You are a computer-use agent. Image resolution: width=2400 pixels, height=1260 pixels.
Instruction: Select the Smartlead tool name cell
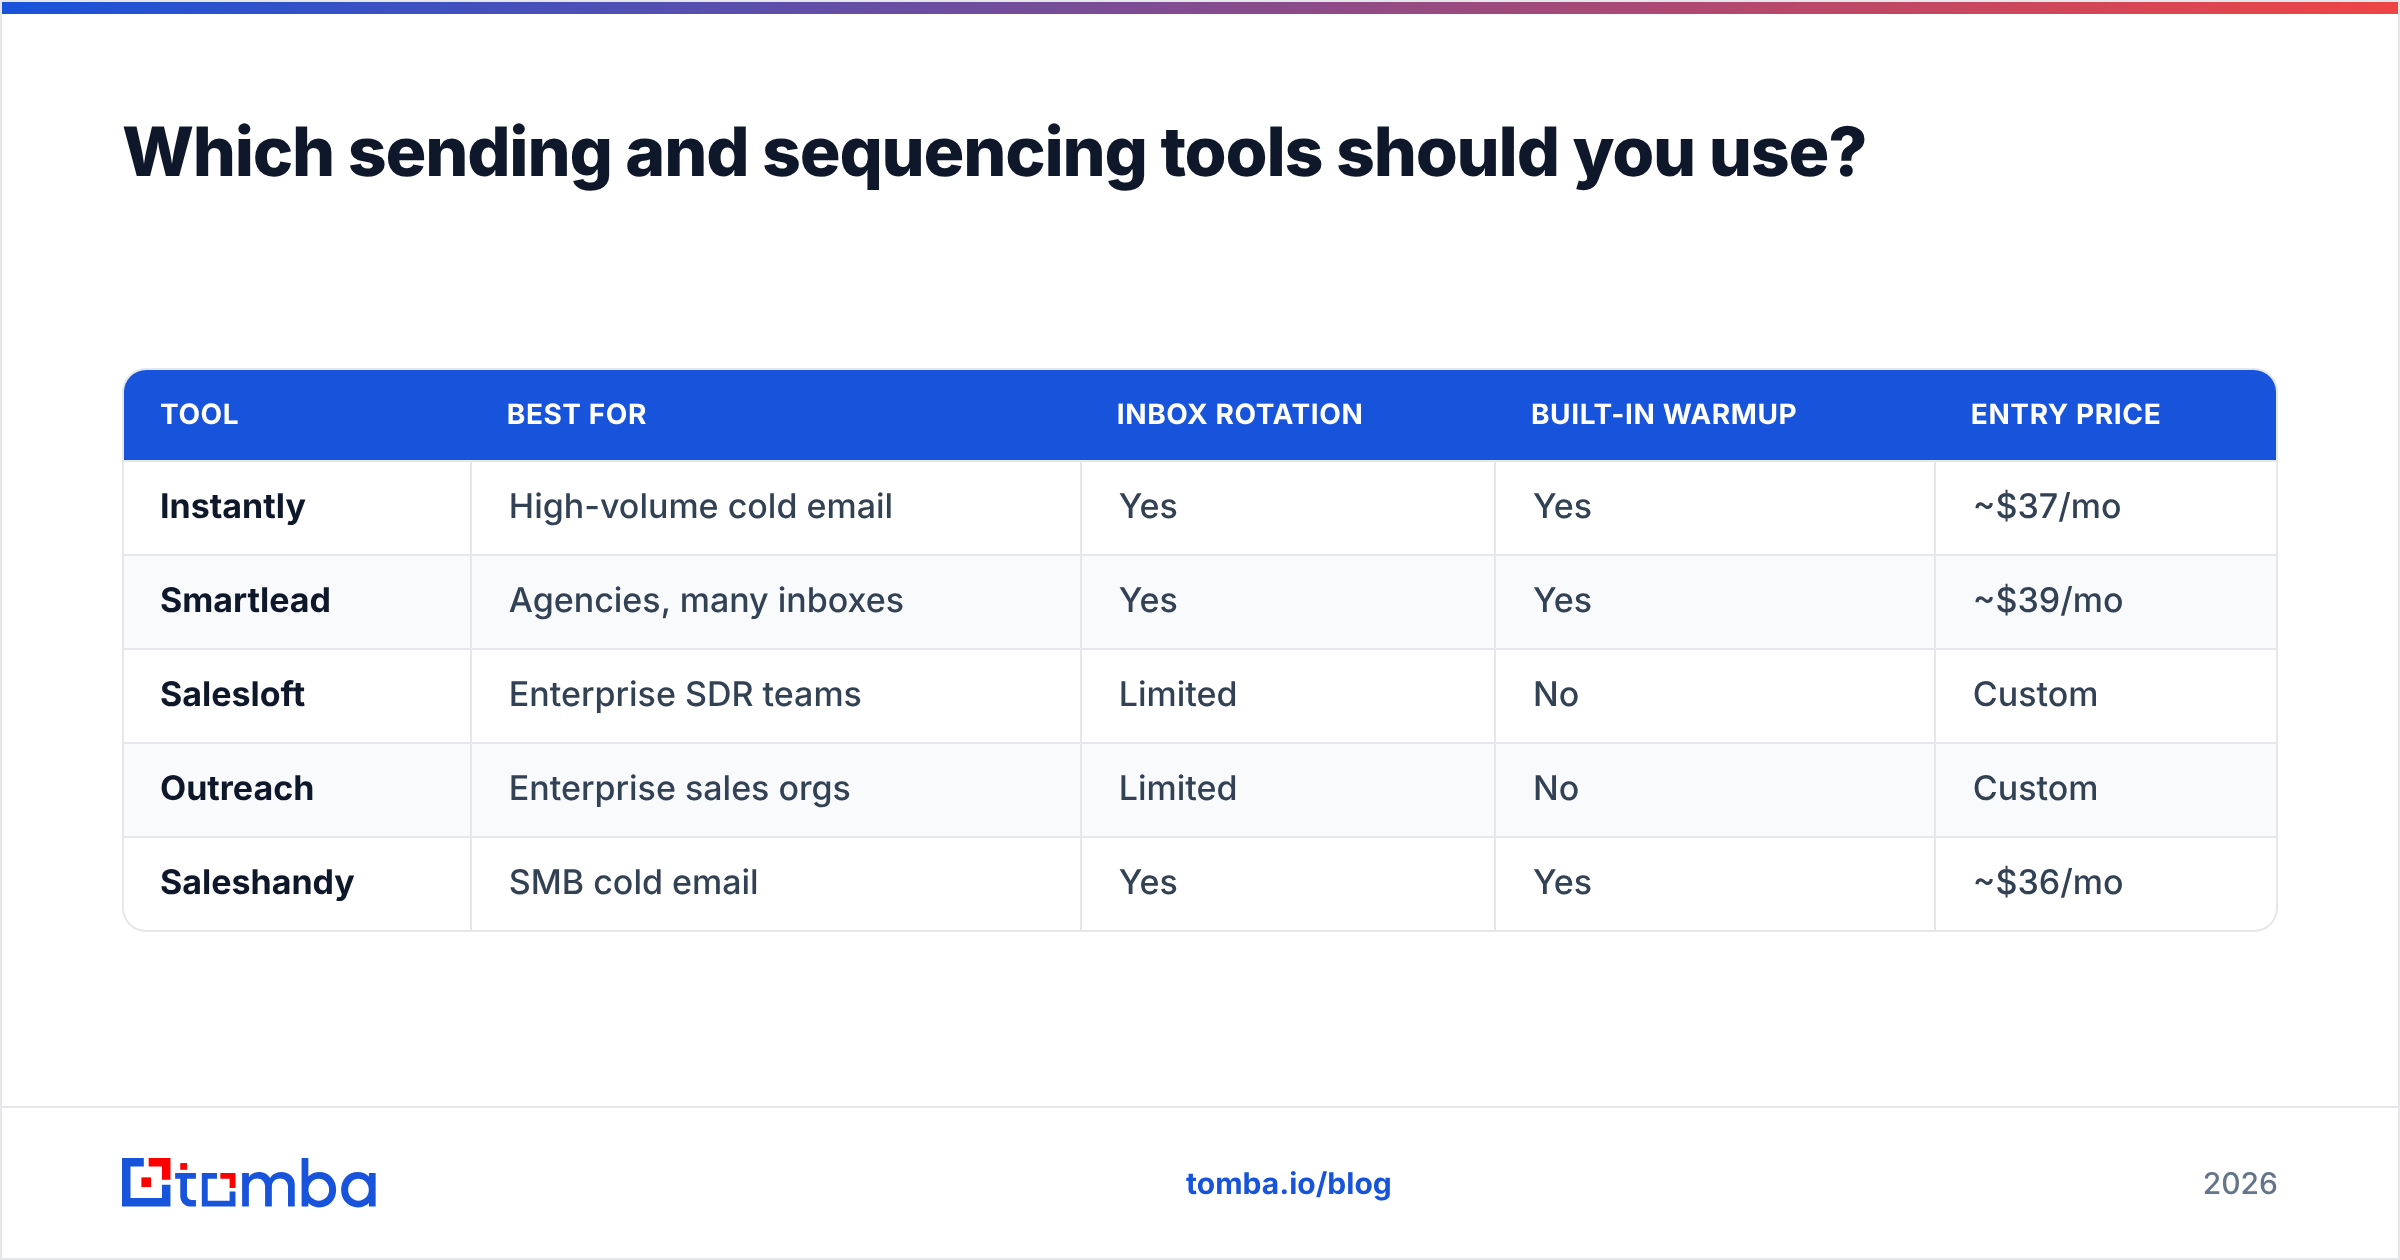point(297,601)
